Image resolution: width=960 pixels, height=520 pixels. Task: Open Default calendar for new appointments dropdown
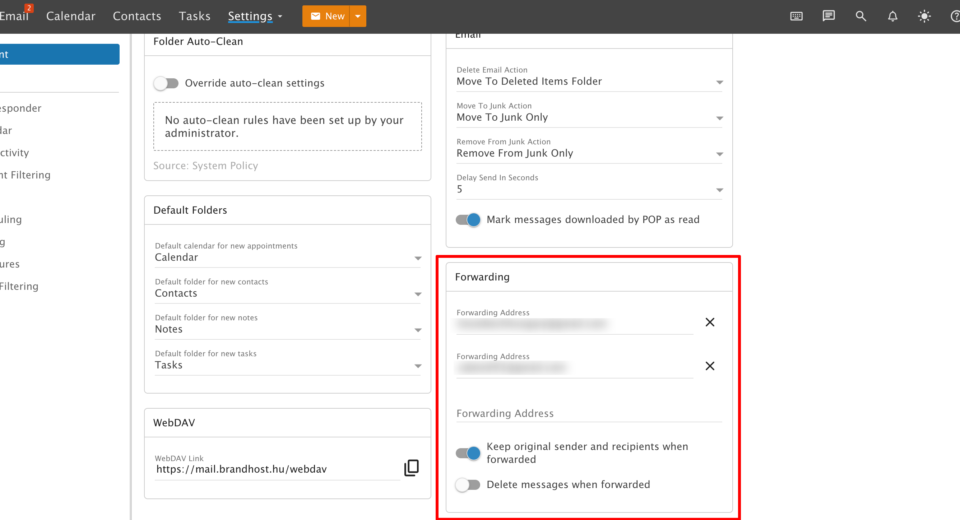tap(288, 257)
